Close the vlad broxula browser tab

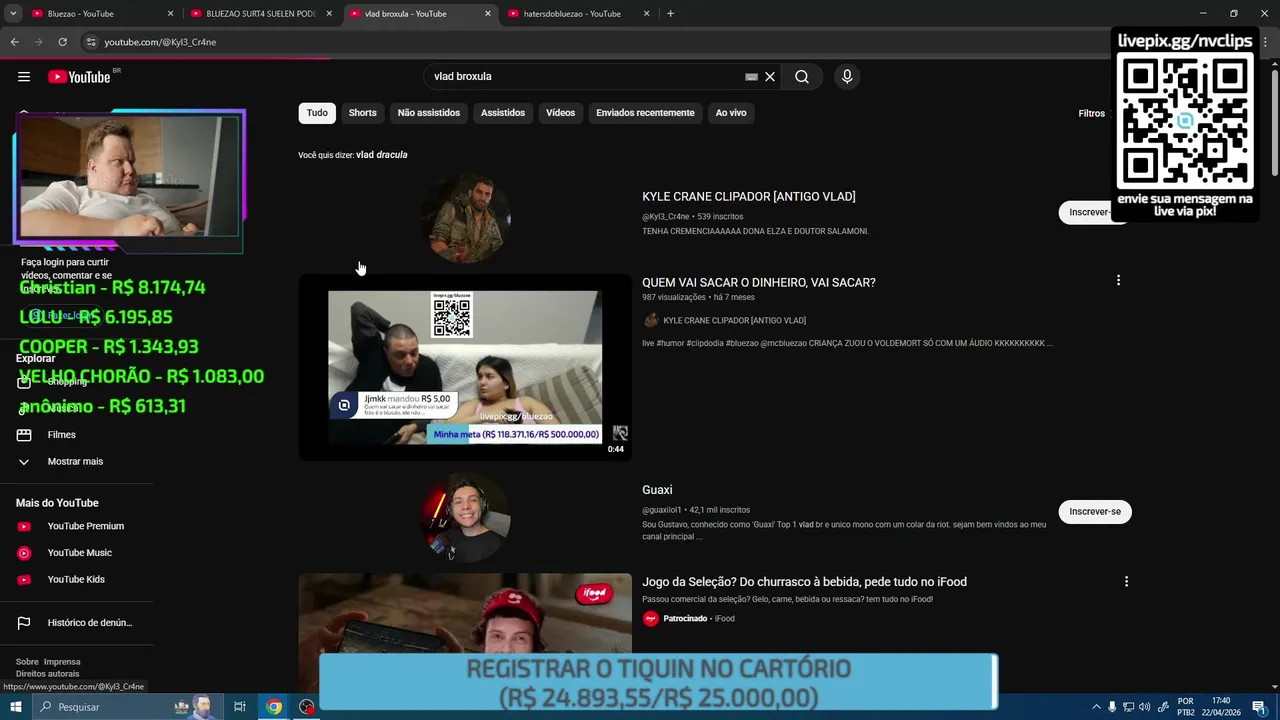[x=488, y=14]
